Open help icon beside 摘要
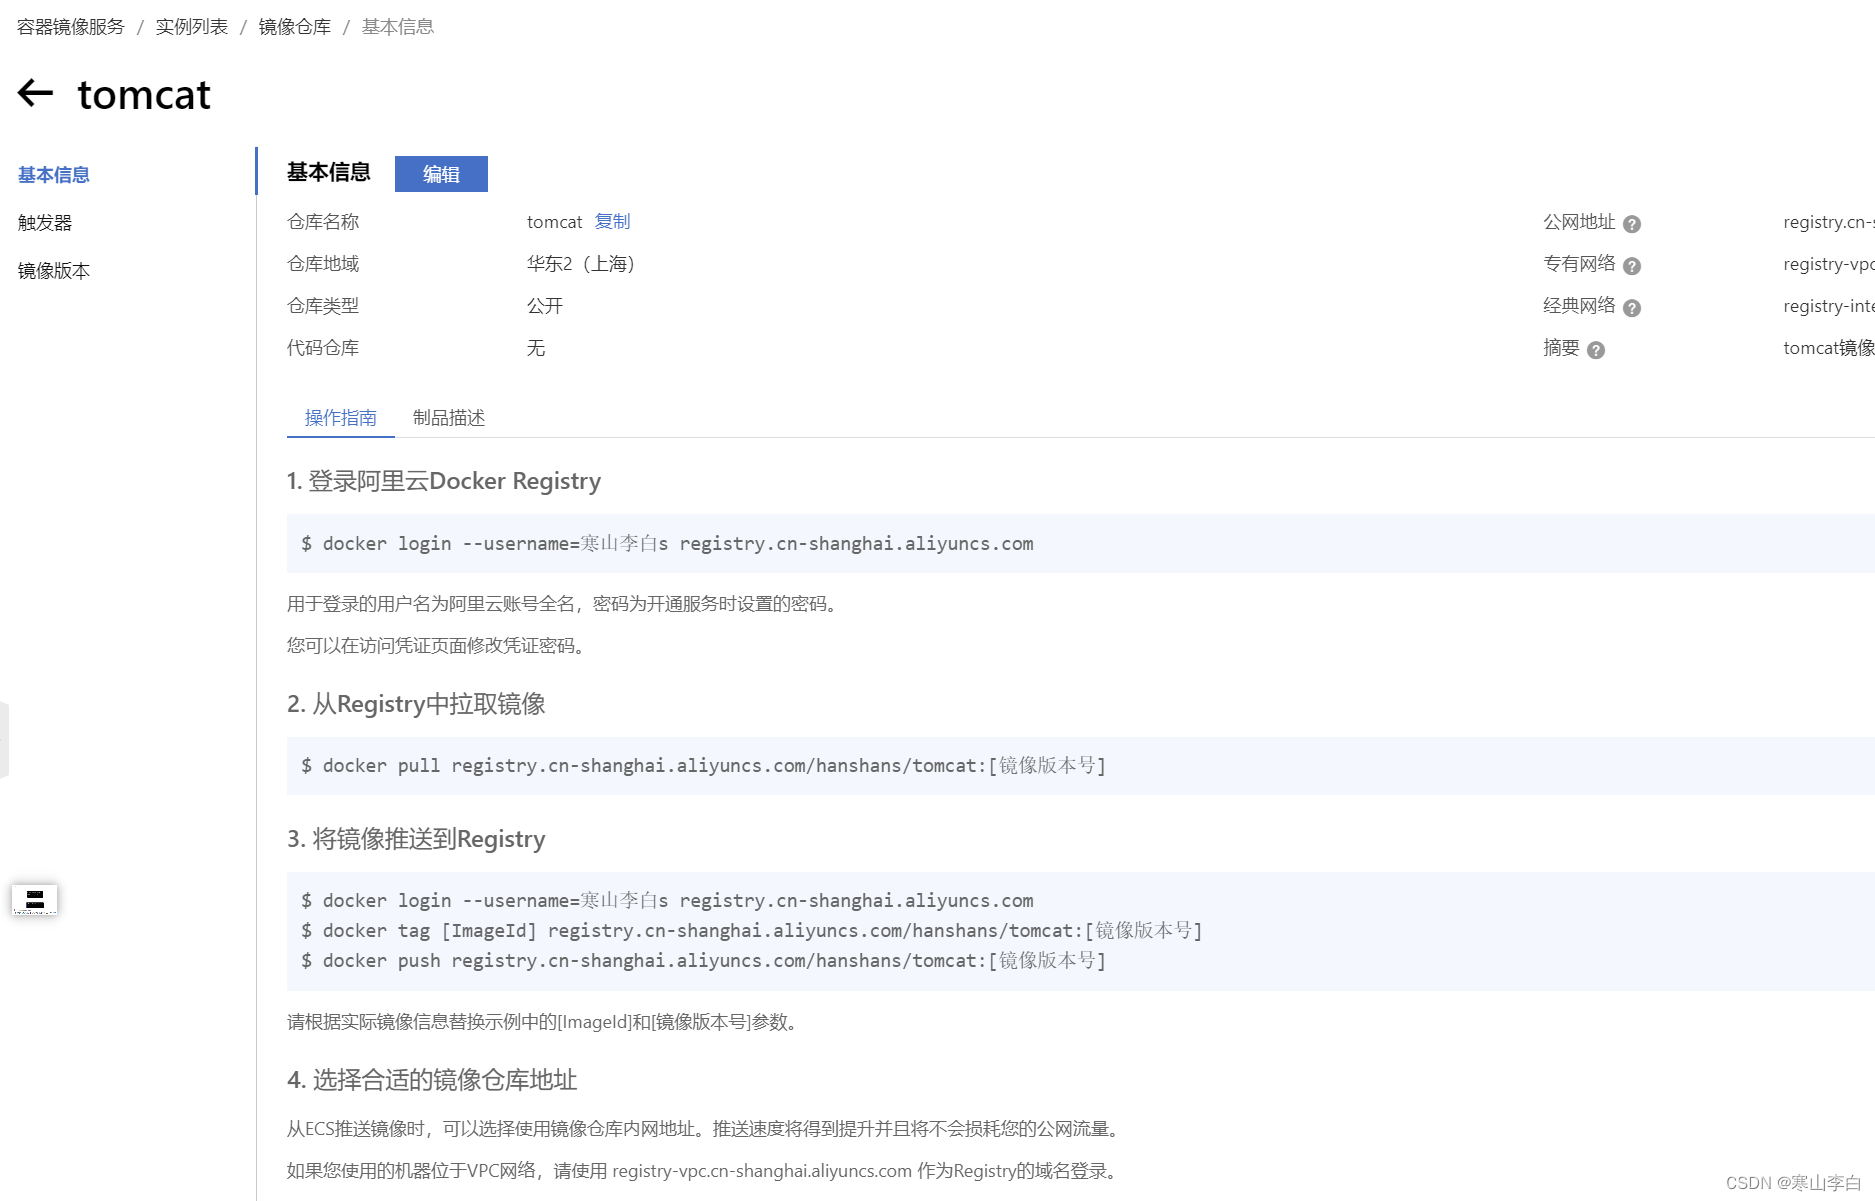The height and width of the screenshot is (1201, 1875). [1595, 350]
